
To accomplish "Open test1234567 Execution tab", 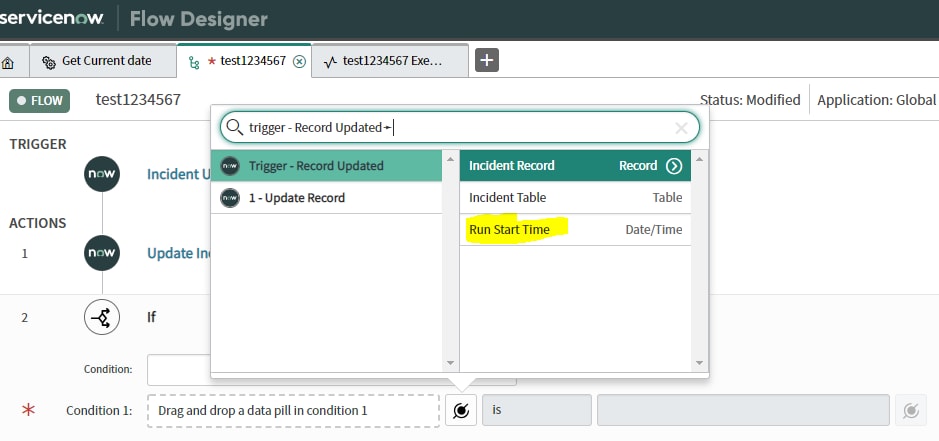I will [x=390, y=61].
